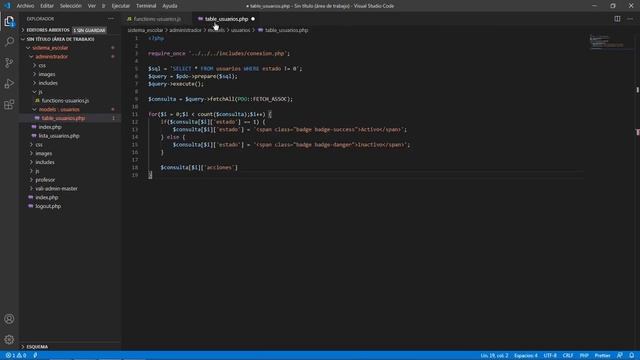Screen dimensions: 640x360
Task: Open the Search view in activity bar
Action: click(9, 42)
